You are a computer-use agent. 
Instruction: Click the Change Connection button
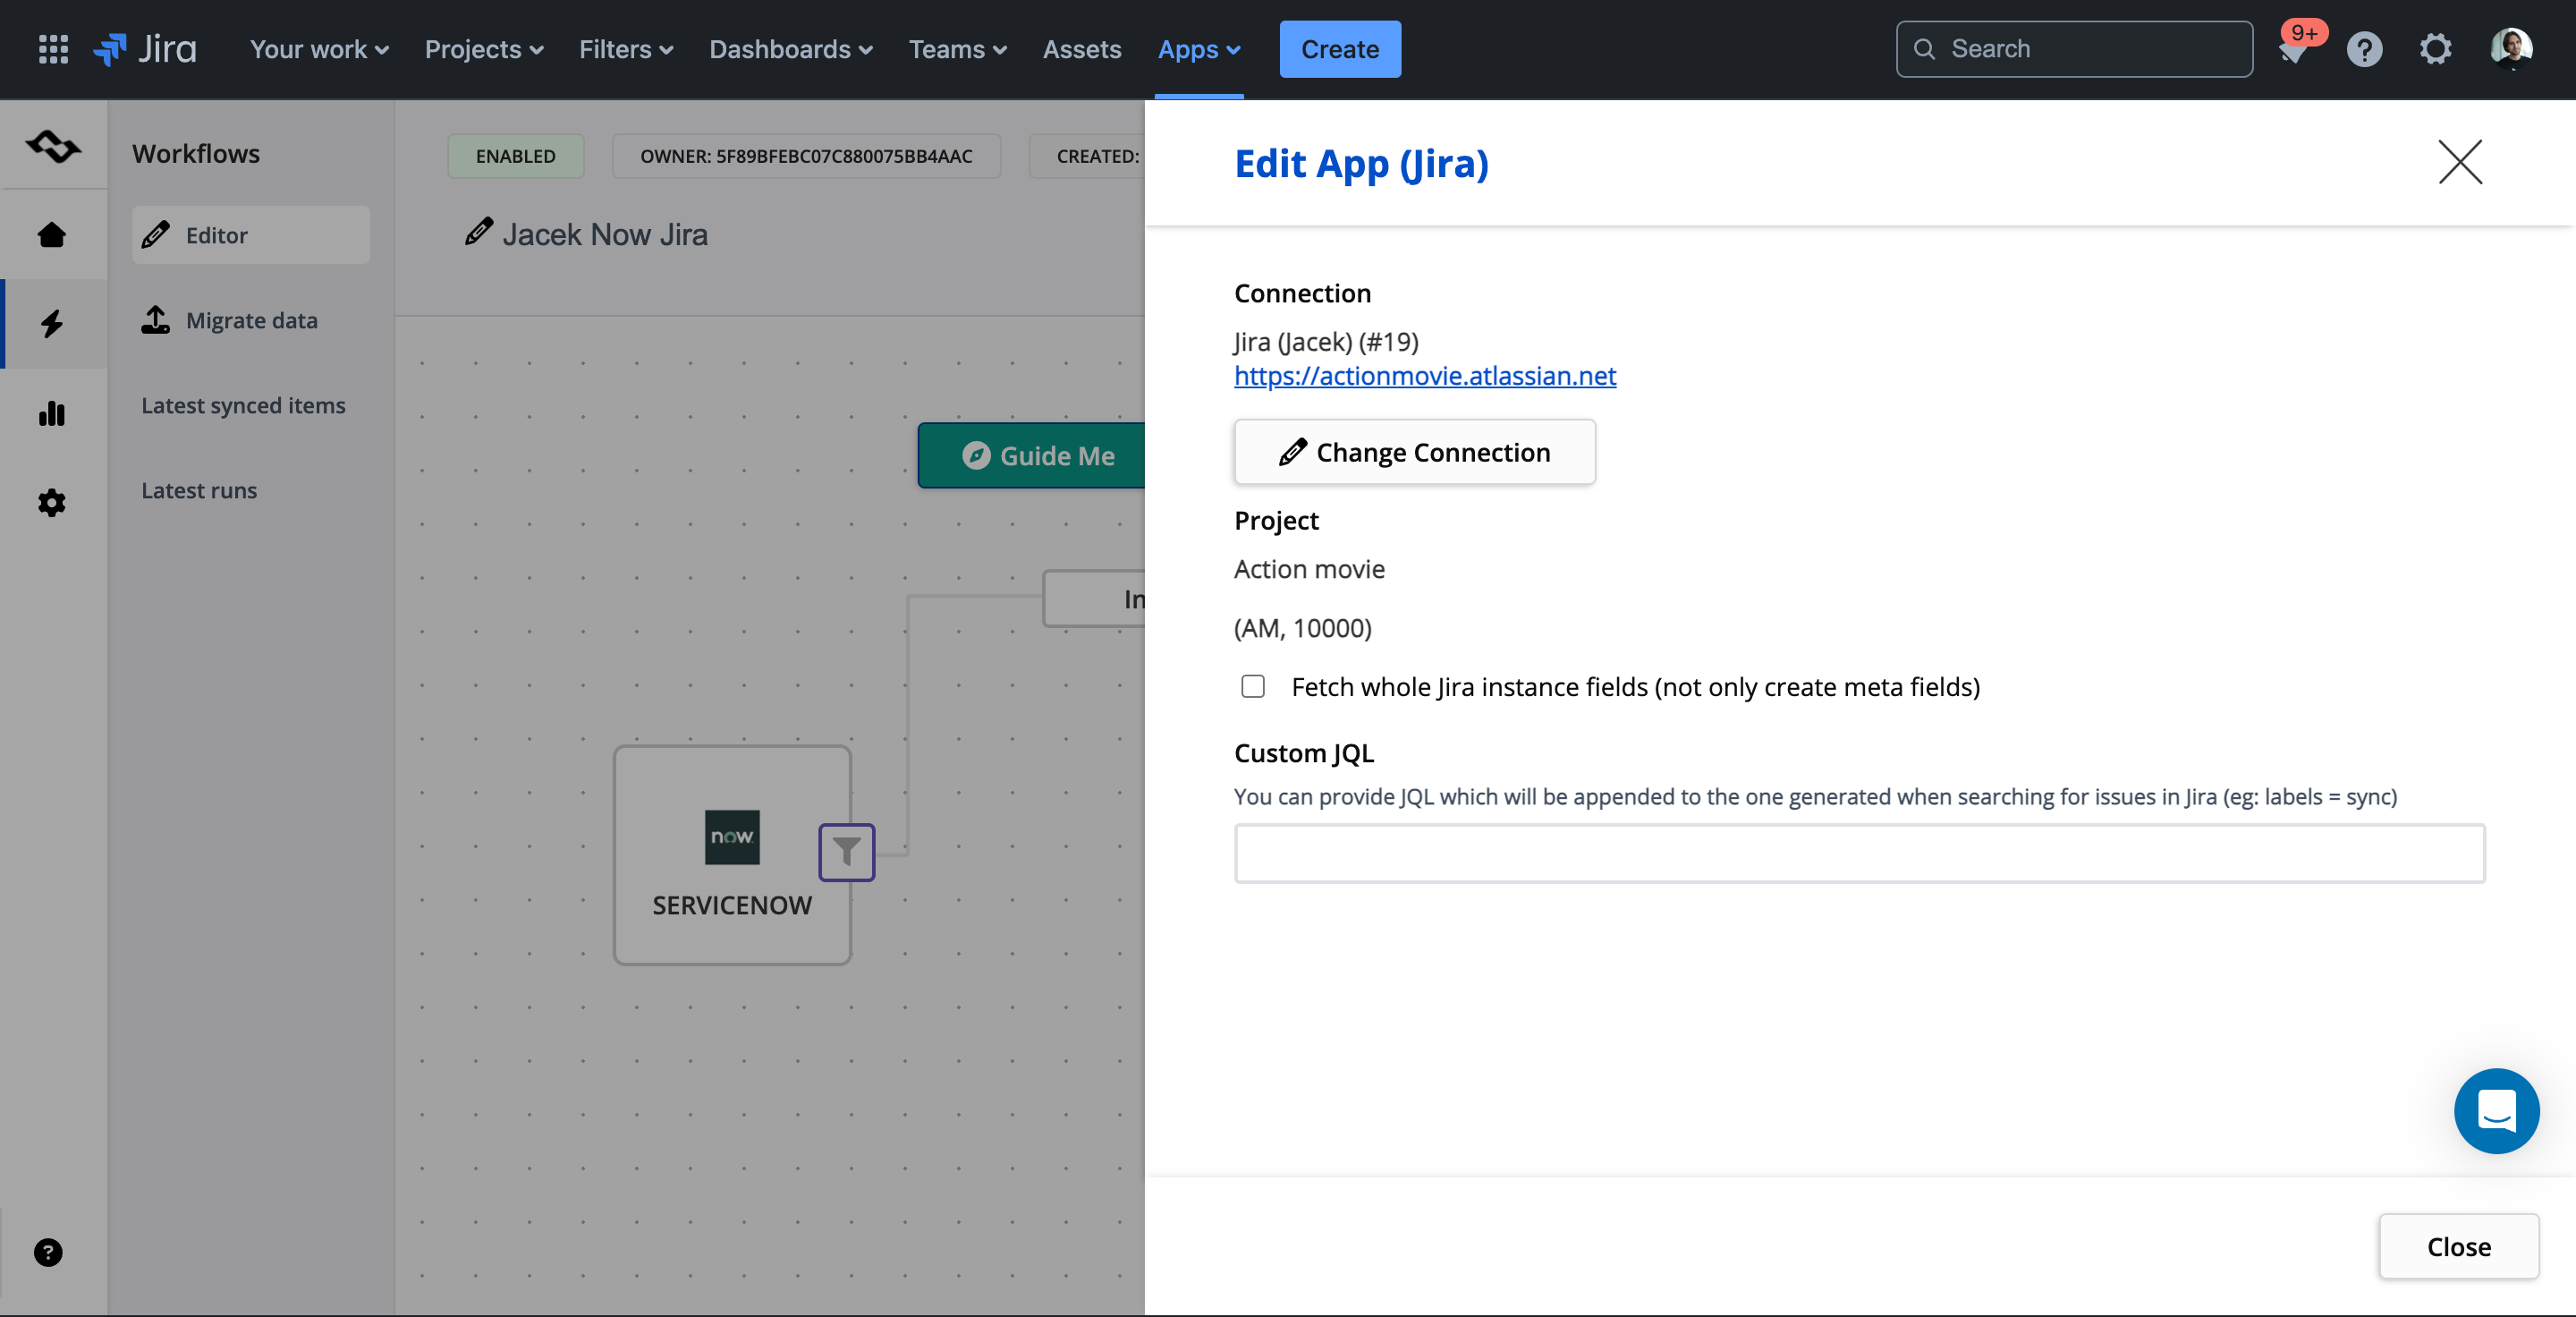coord(1414,452)
